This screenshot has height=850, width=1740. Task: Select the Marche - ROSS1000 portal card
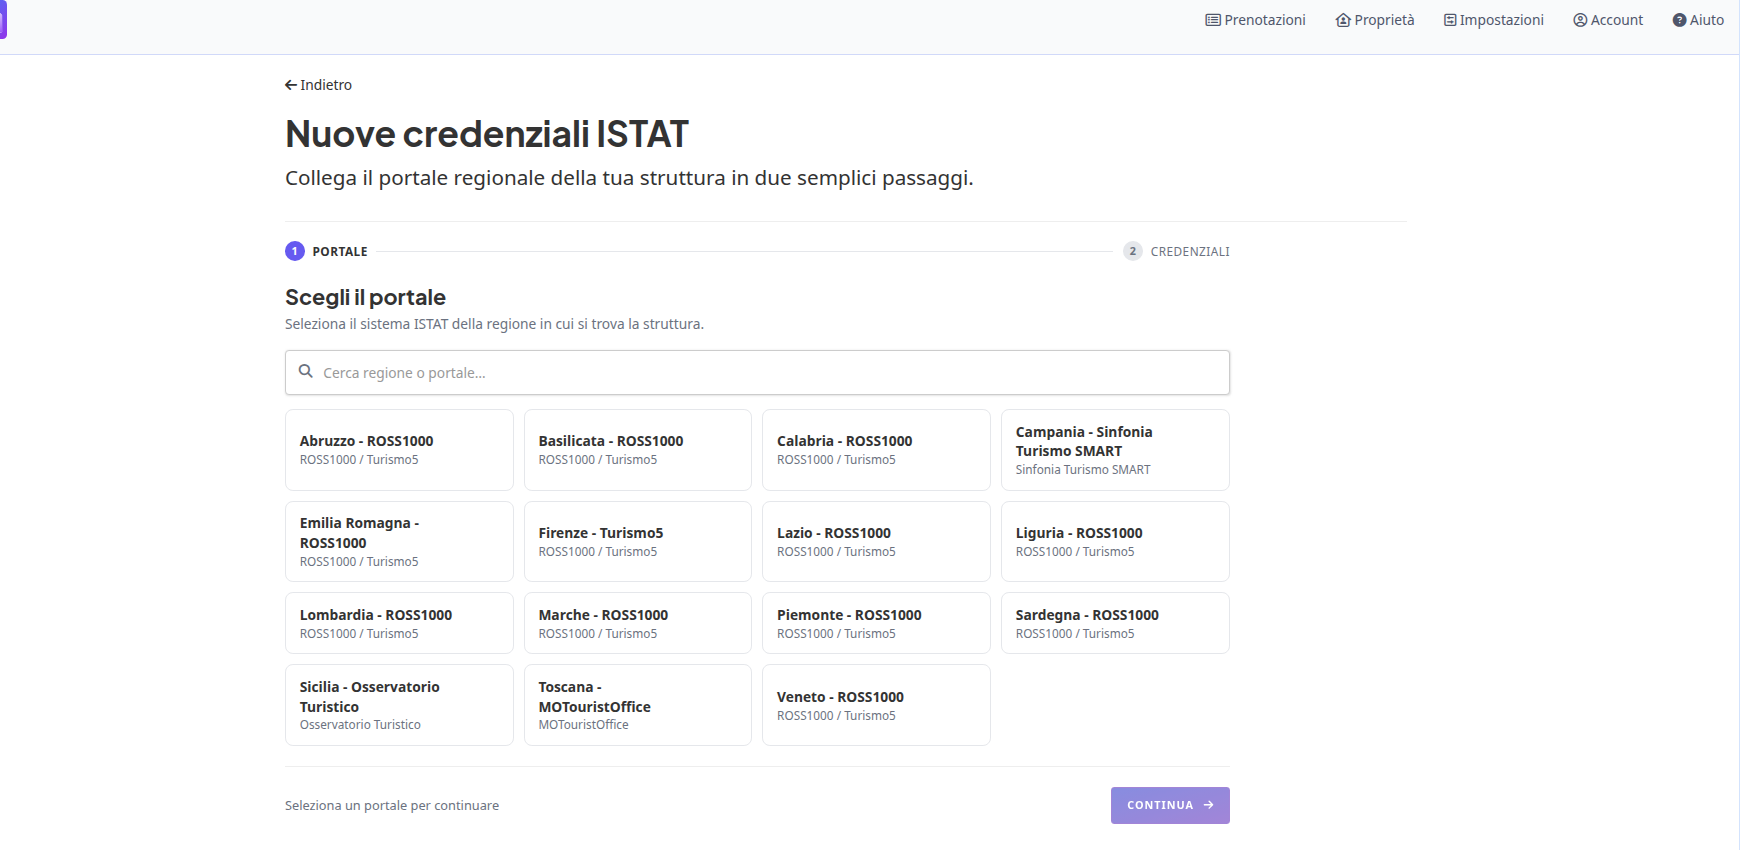pyautogui.click(x=638, y=623)
